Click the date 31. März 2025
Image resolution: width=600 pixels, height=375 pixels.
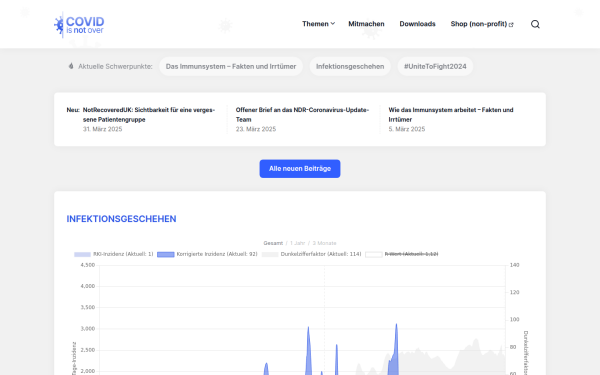tap(103, 129)
